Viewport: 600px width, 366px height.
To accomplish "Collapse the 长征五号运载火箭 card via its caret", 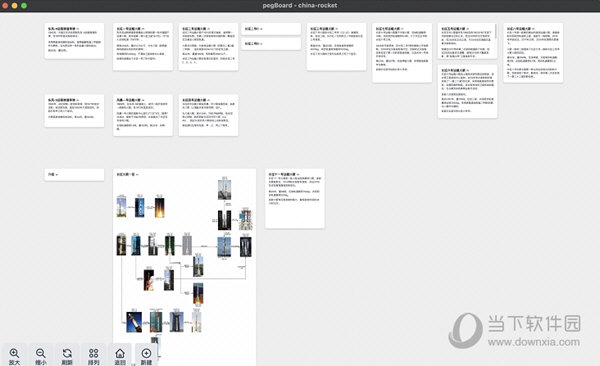I will pyautogui.click(x=468, y=29).
